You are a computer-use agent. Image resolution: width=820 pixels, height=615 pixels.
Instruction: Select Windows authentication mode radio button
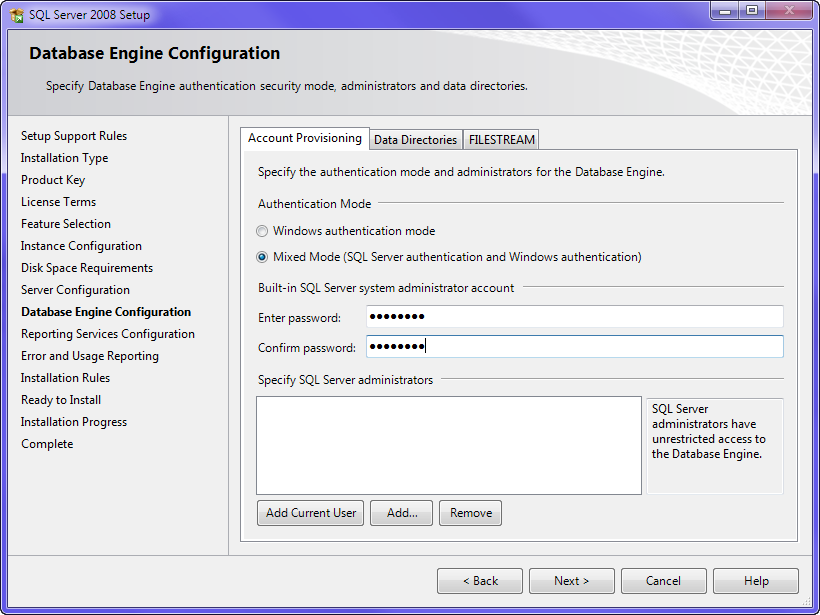(262, 231)
